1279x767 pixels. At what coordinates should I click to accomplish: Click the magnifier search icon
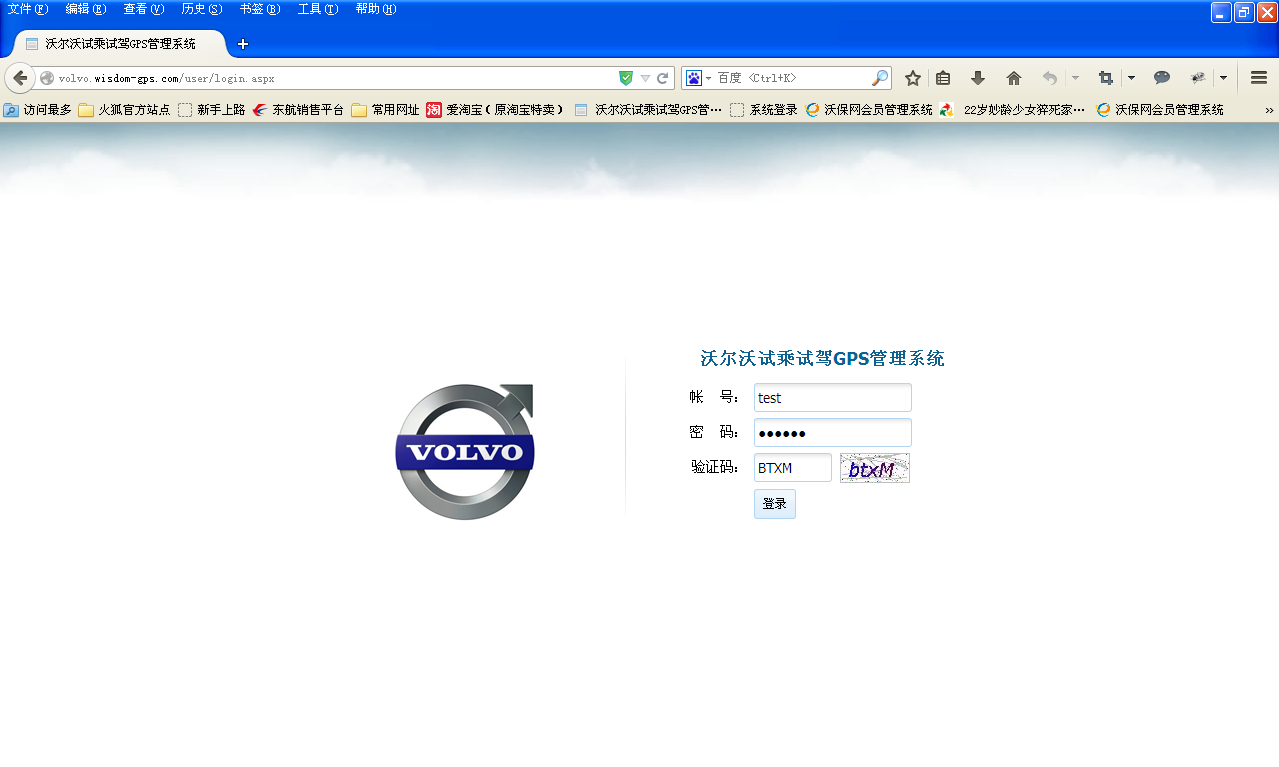[880, 78]
